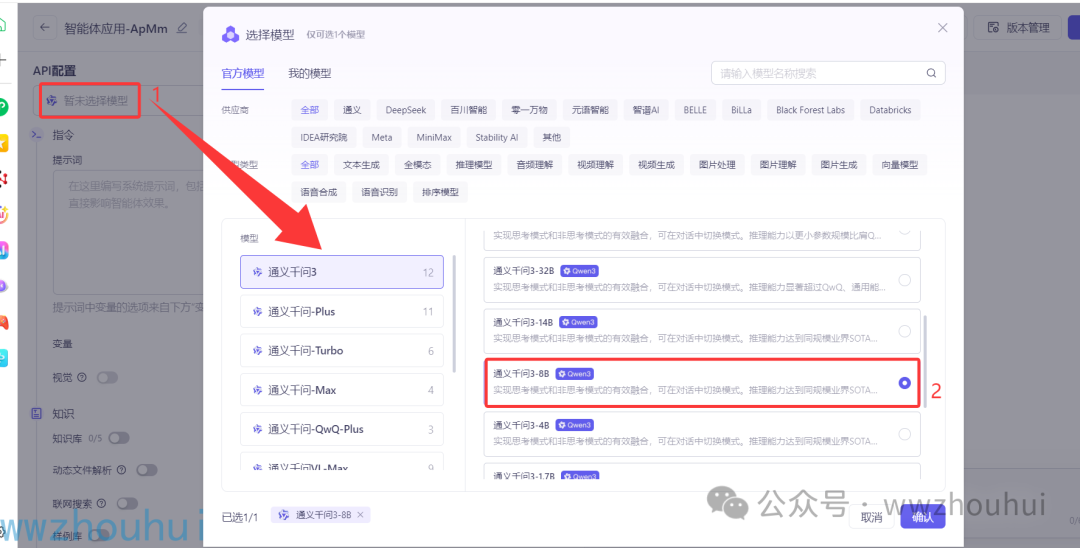Select the 通义千问3-14B radio button
The image size is (1080, 548).
[904, 331]
